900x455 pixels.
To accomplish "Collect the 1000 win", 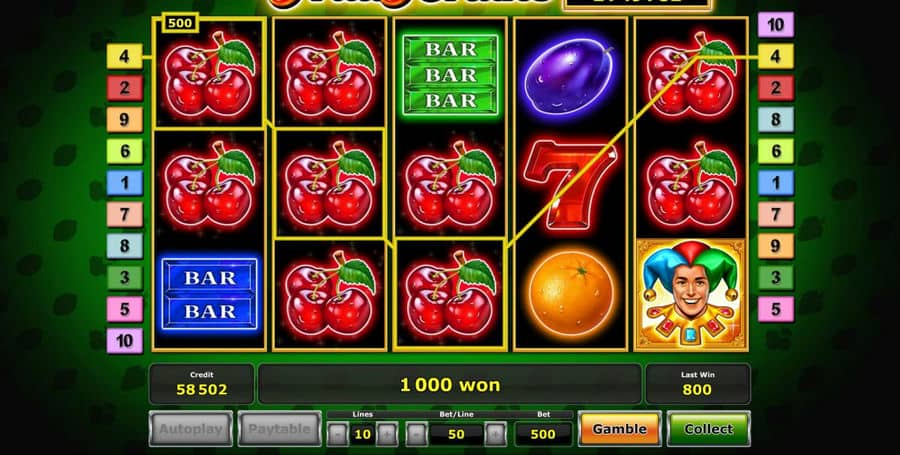I will click(x=708, y=429).
